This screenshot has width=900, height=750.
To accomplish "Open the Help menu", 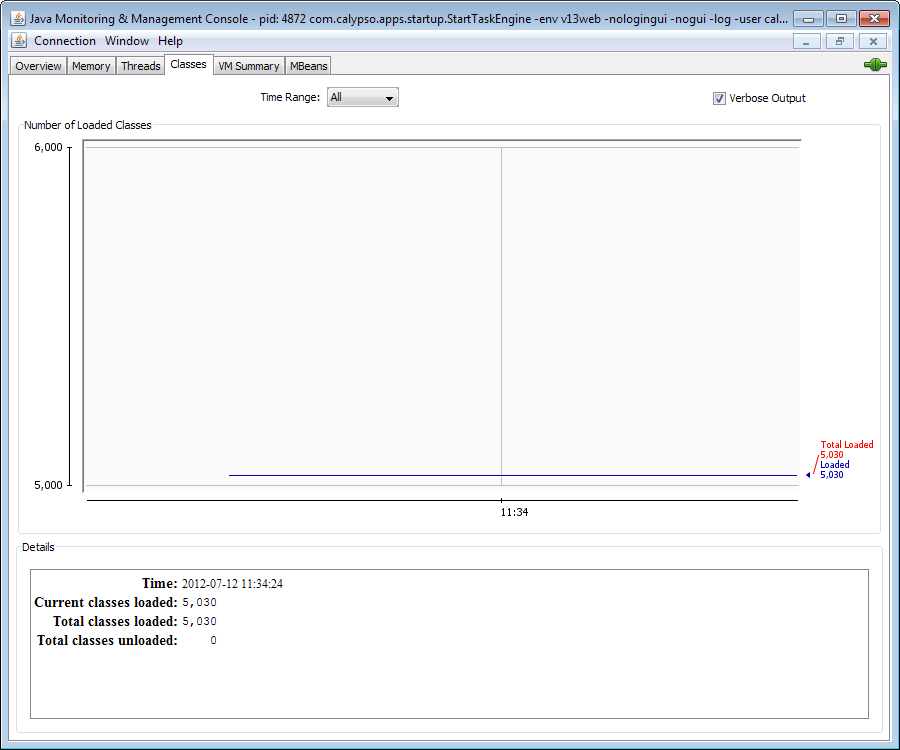I will 170,41.
